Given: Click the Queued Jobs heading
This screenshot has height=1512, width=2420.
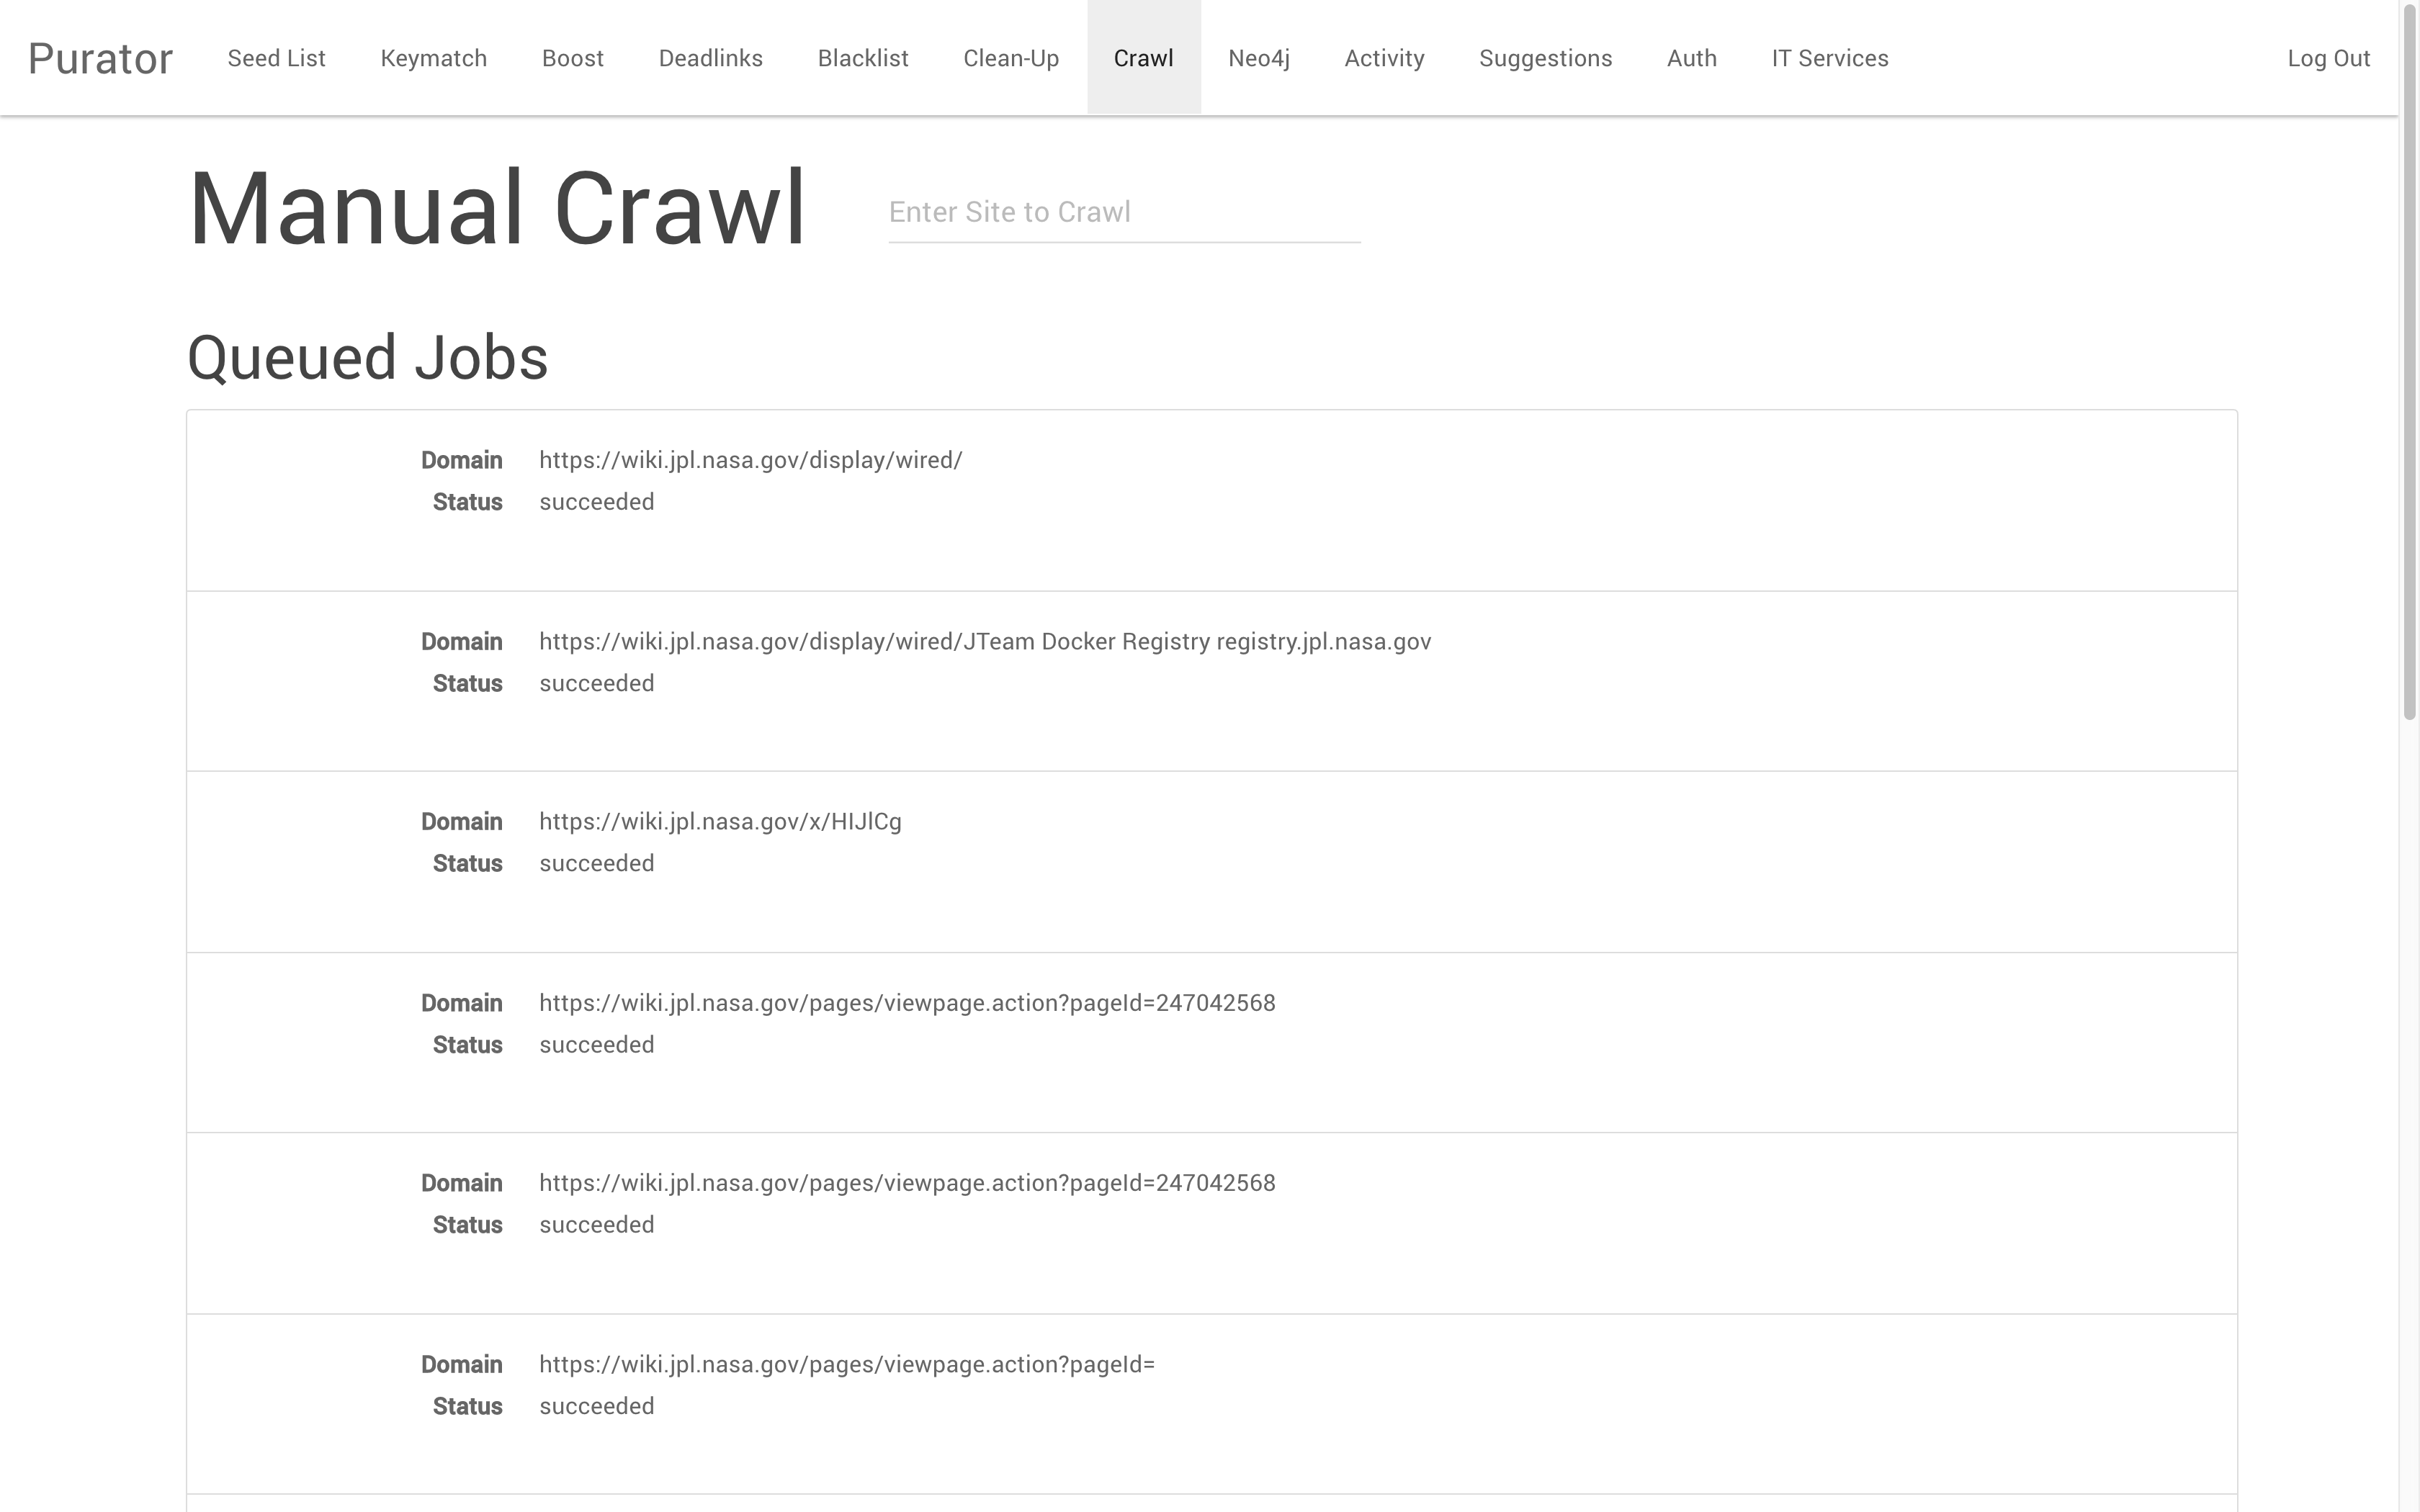Looking at the screenshot, I should click(x=367, y=358).
